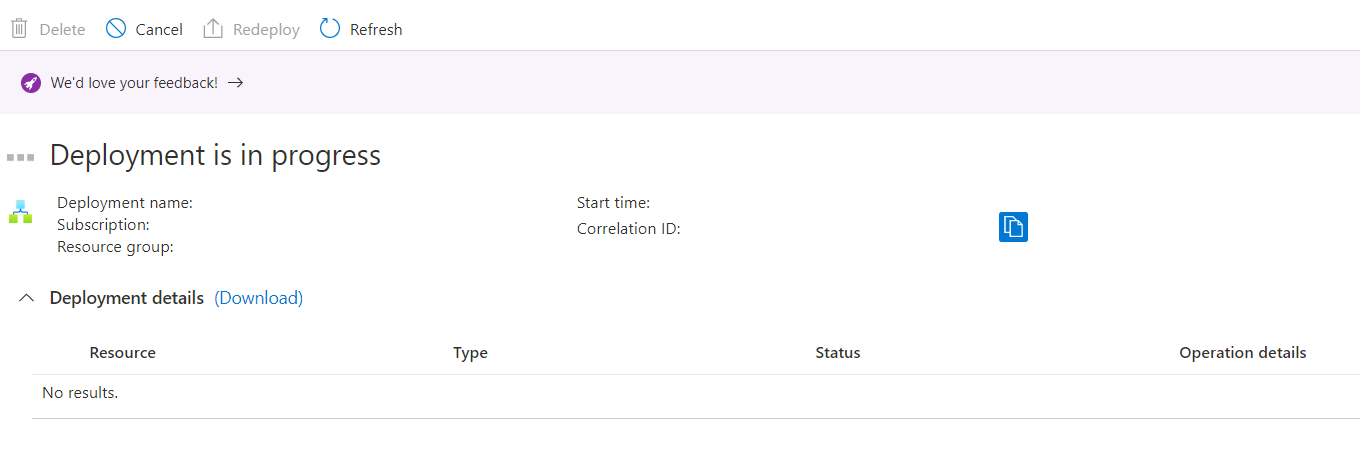1360x450 pixels.
Task: Click the circular Refresh icon
Action: point(330,29)
